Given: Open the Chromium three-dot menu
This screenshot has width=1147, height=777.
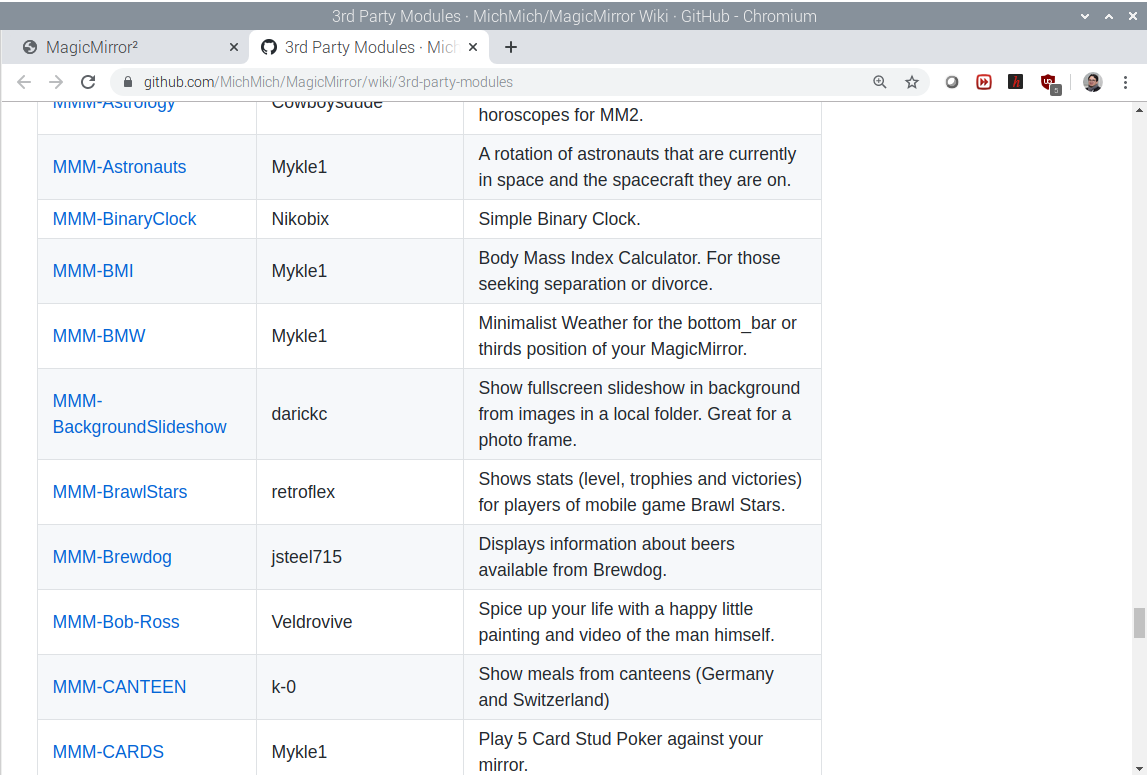Looking at the screenshot, I should click(1125, 82).
